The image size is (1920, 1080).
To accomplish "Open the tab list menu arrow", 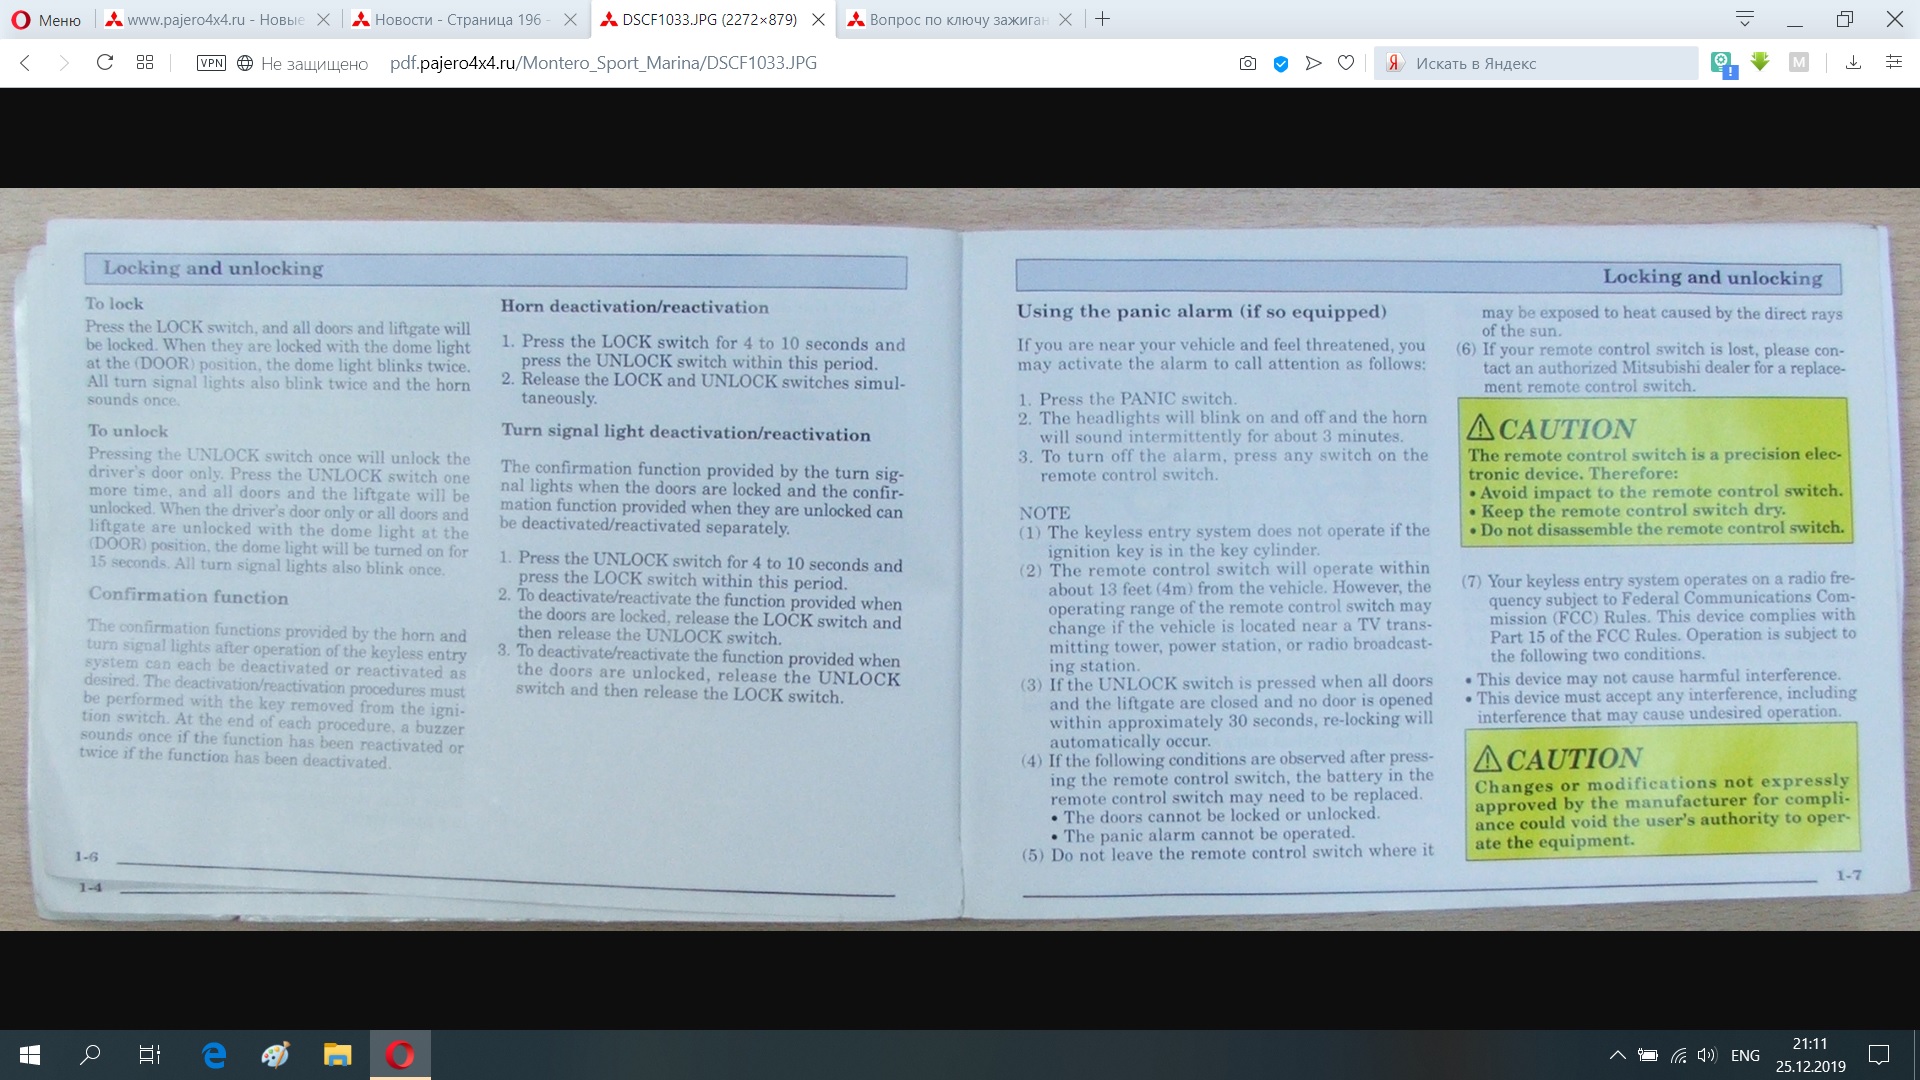I will coord(1745,19).
